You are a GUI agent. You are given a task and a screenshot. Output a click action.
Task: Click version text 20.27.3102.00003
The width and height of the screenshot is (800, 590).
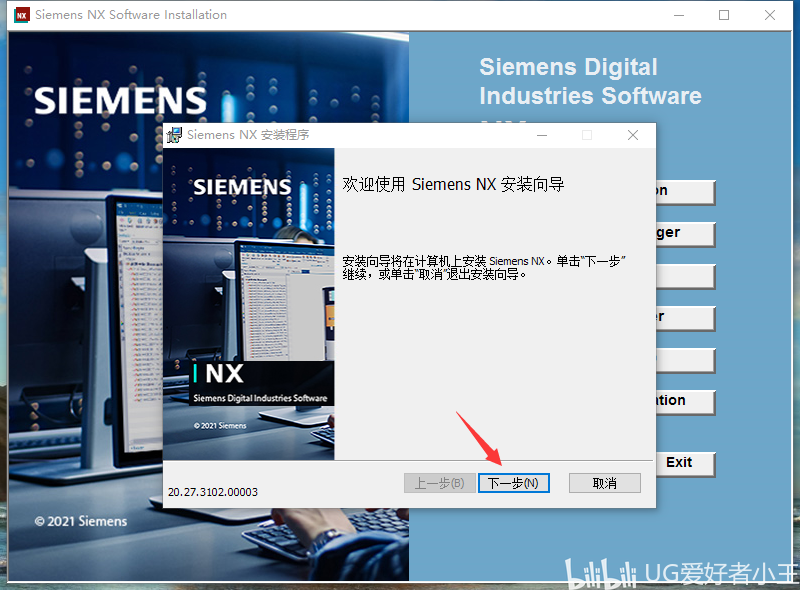click(213, 492)
